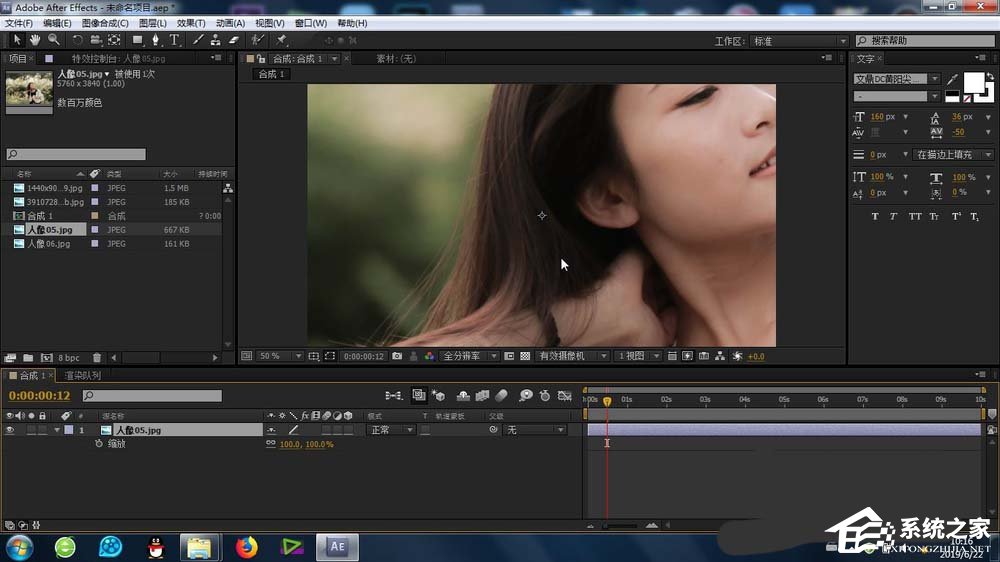1000x562 pixels.
Task: Switch to the 渲染队列 tab
Action: pos(82,376)
